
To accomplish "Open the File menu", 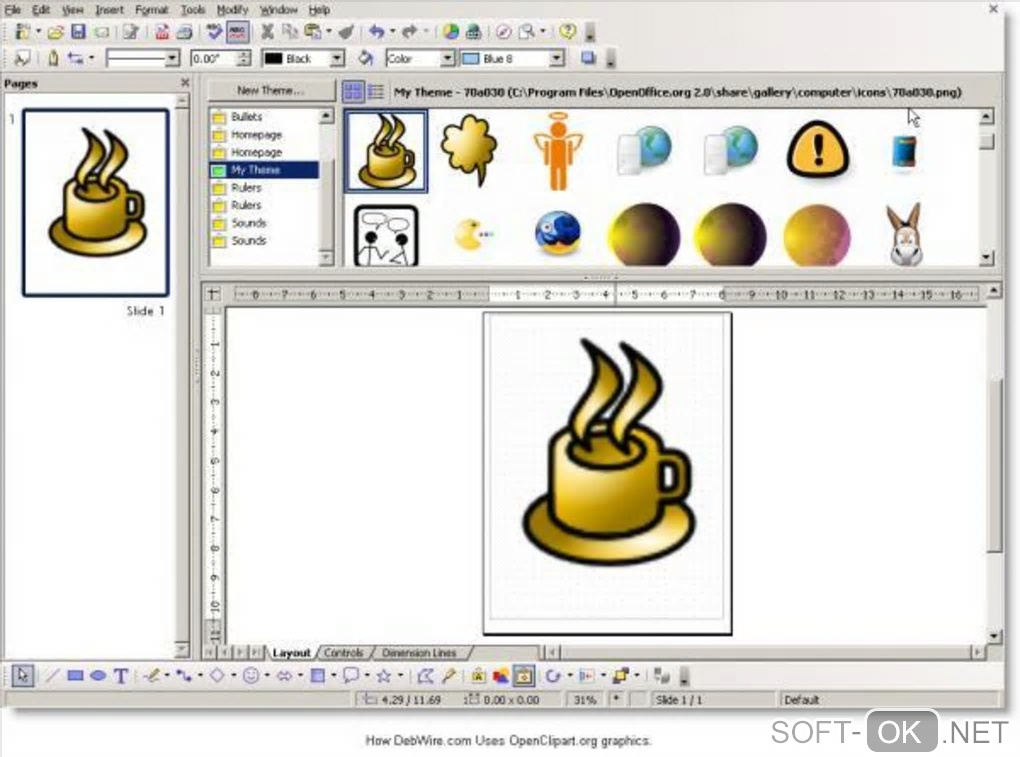I will (12, 10).
